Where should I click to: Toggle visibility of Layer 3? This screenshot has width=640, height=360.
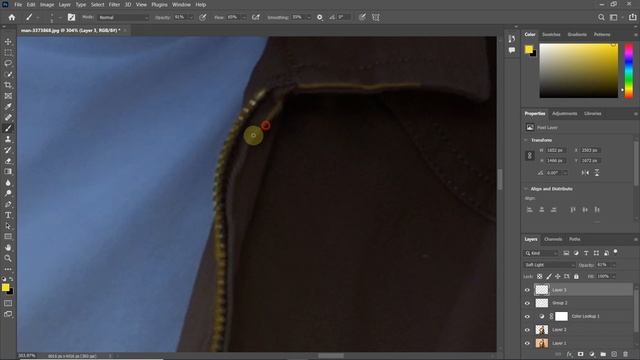[x=527, y=290]
